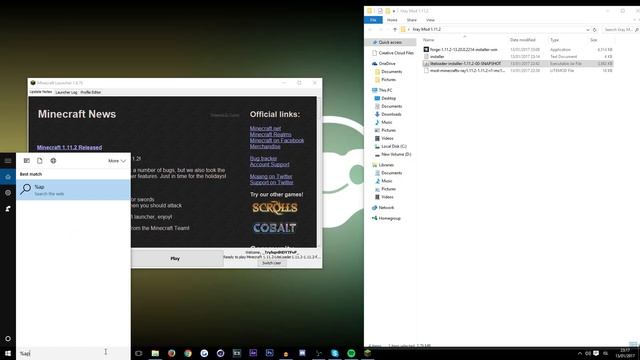
Task: Open the Account Support link
Action: pos(269,164)
